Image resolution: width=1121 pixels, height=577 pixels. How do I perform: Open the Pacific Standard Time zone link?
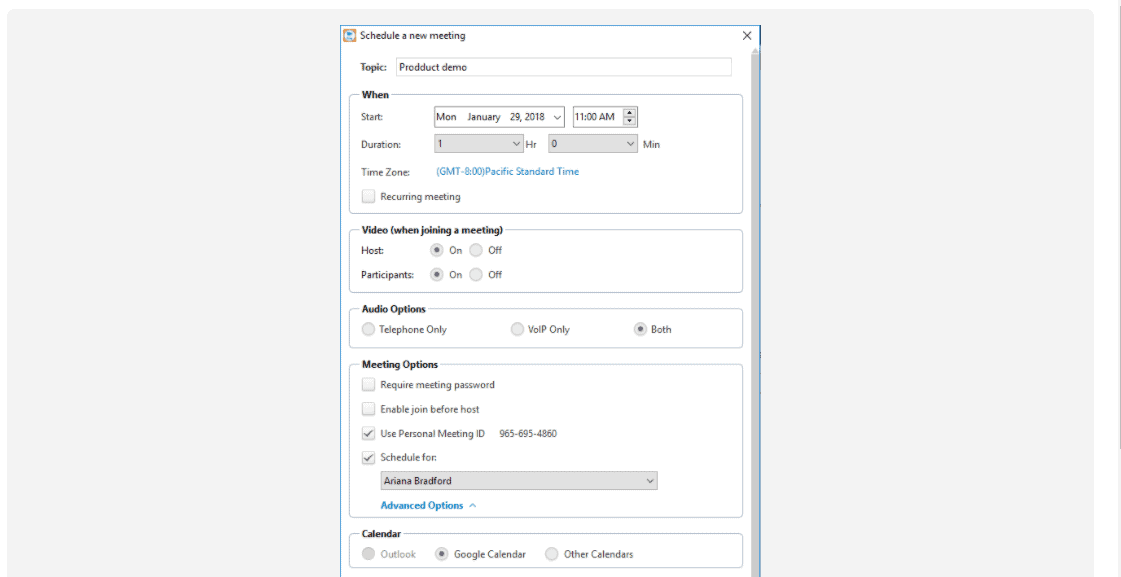(508, 172)
